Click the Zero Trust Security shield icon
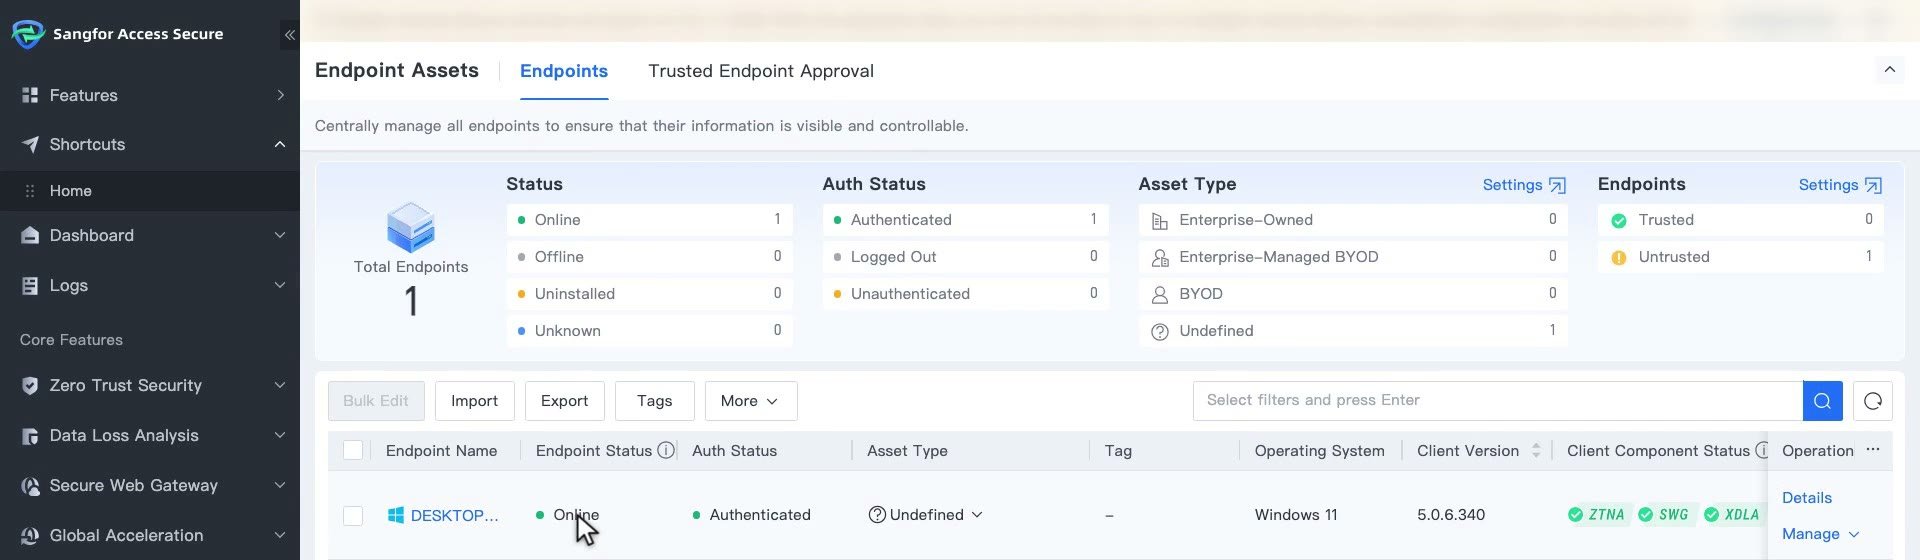 coord(30,385)
